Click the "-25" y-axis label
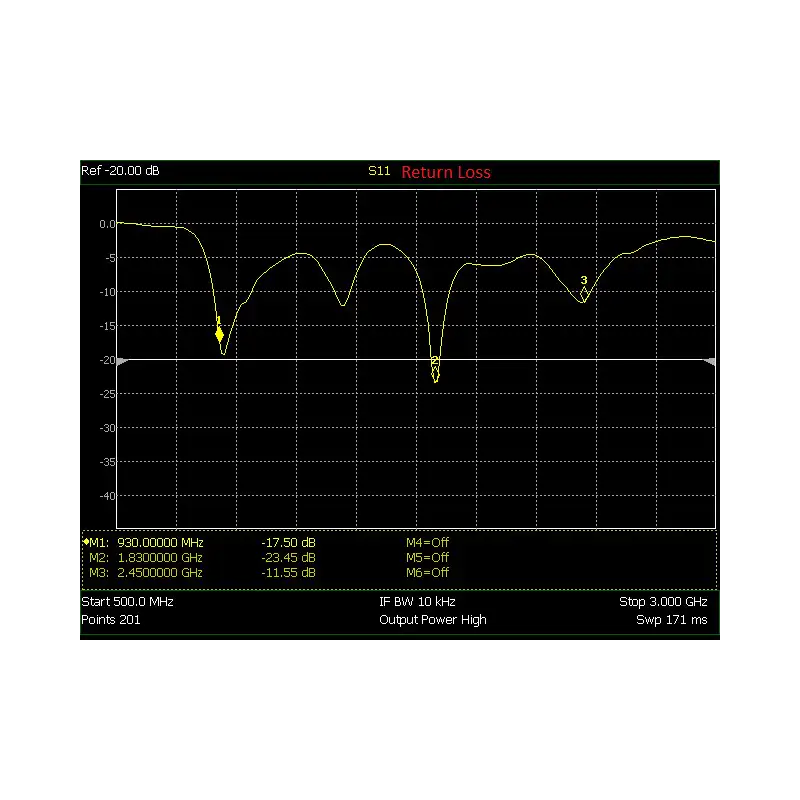 click(108, 394)
